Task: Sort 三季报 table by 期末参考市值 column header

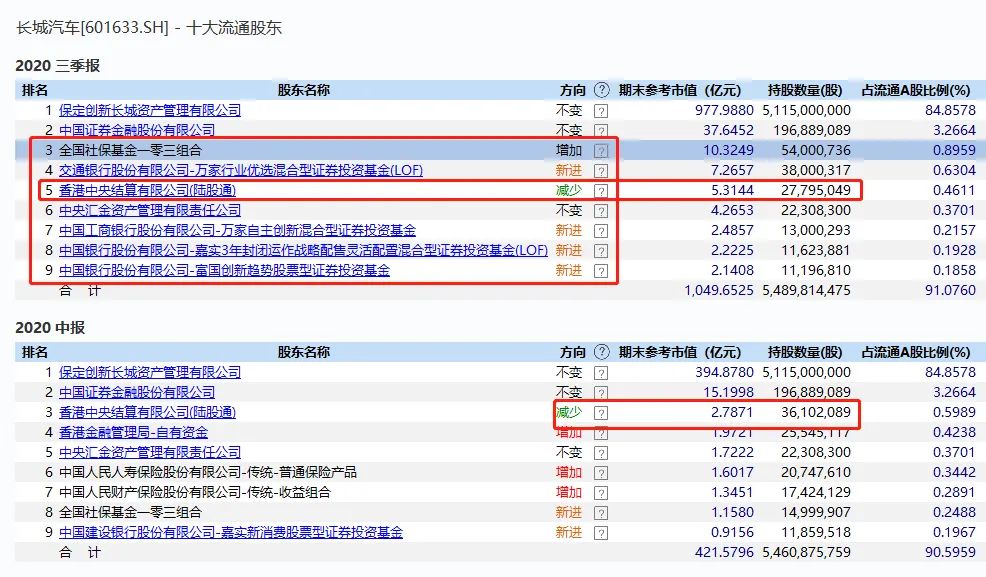Action: [680, 90]
